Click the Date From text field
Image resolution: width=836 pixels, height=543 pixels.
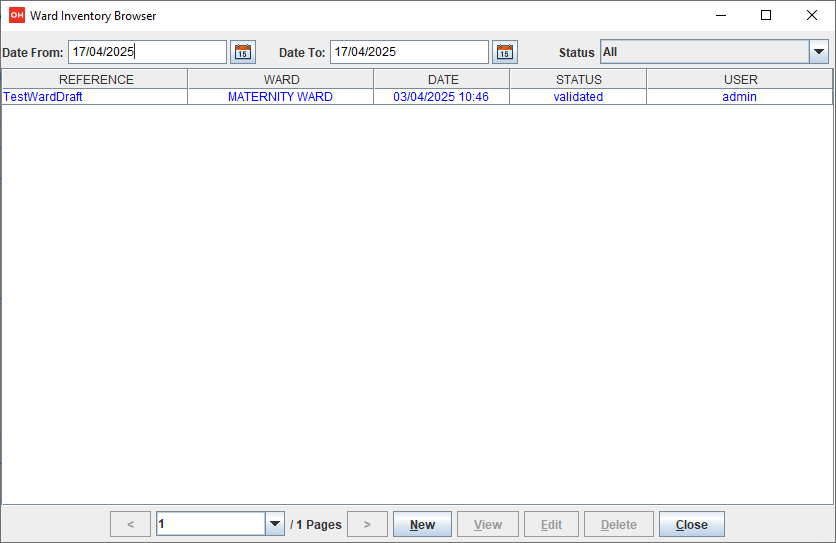tap(147, 52)
